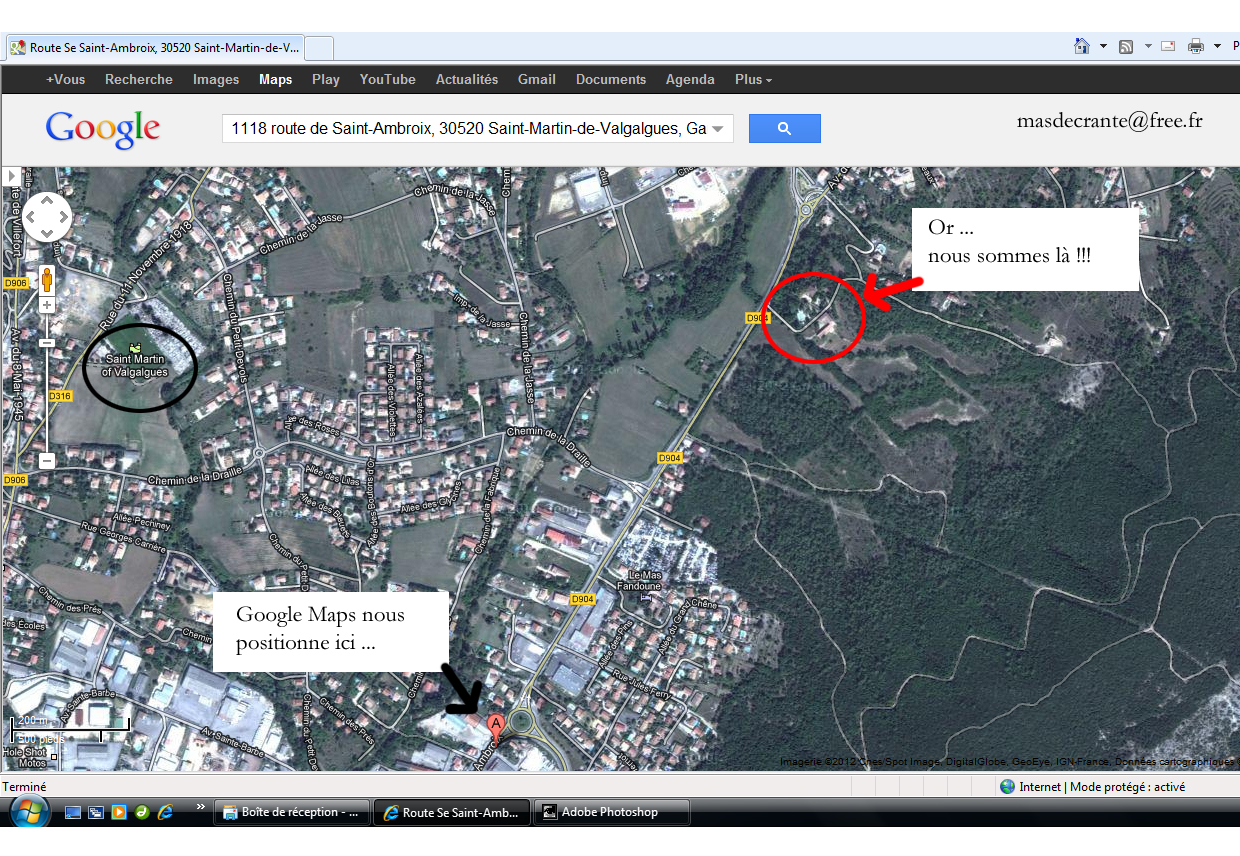Select the Route Se Saint-Ambroix browser tab
Screen dimensions: 1240x856
[154, 47]
